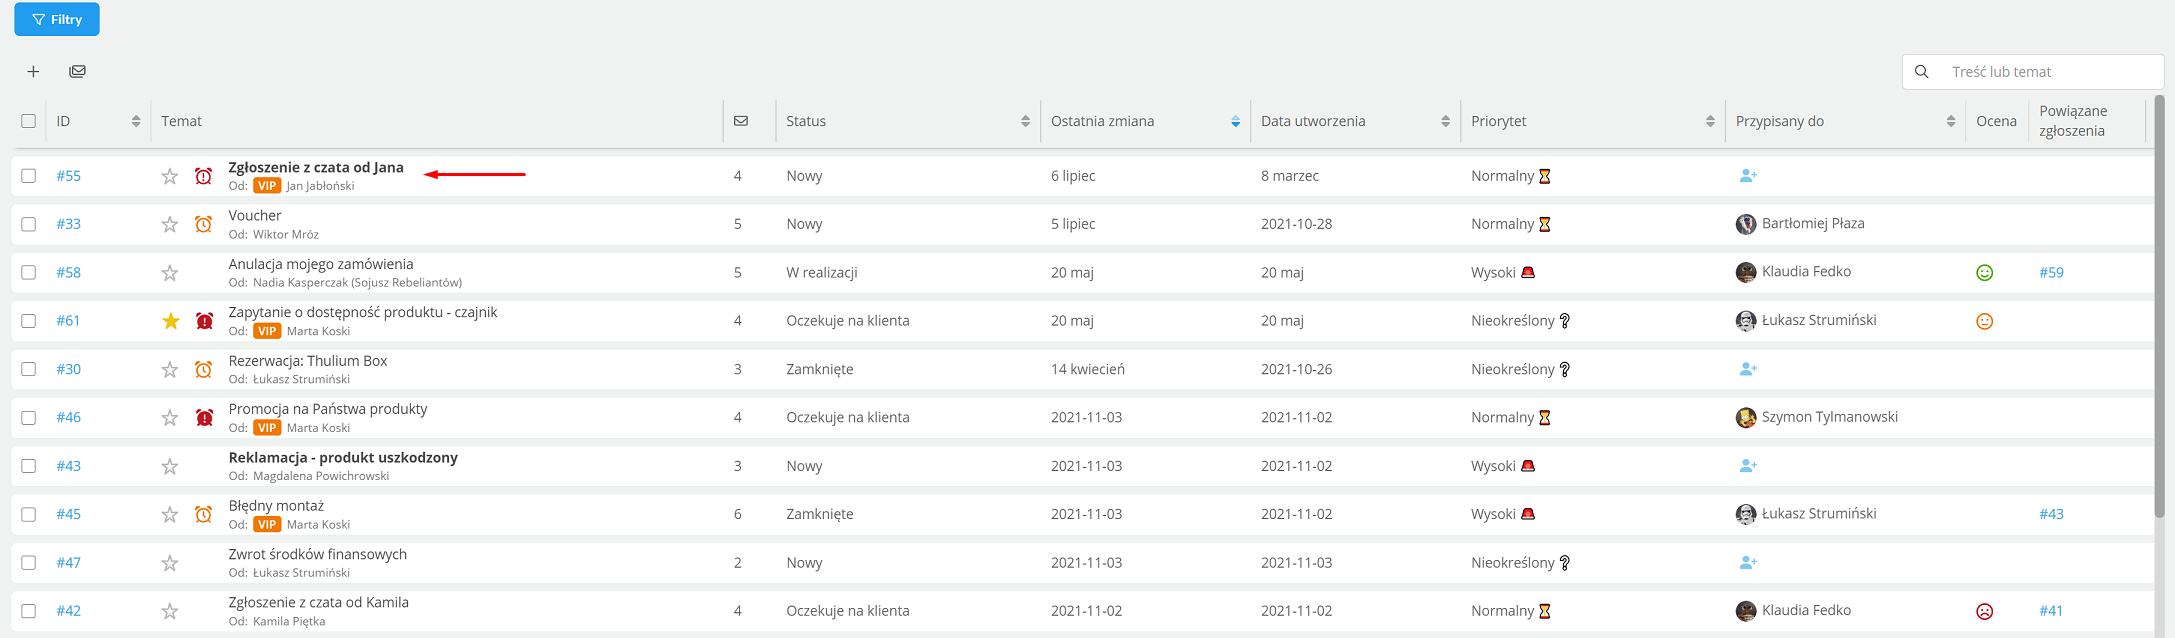Click assignee Bartłomiej Płaza

point(1813,223)
